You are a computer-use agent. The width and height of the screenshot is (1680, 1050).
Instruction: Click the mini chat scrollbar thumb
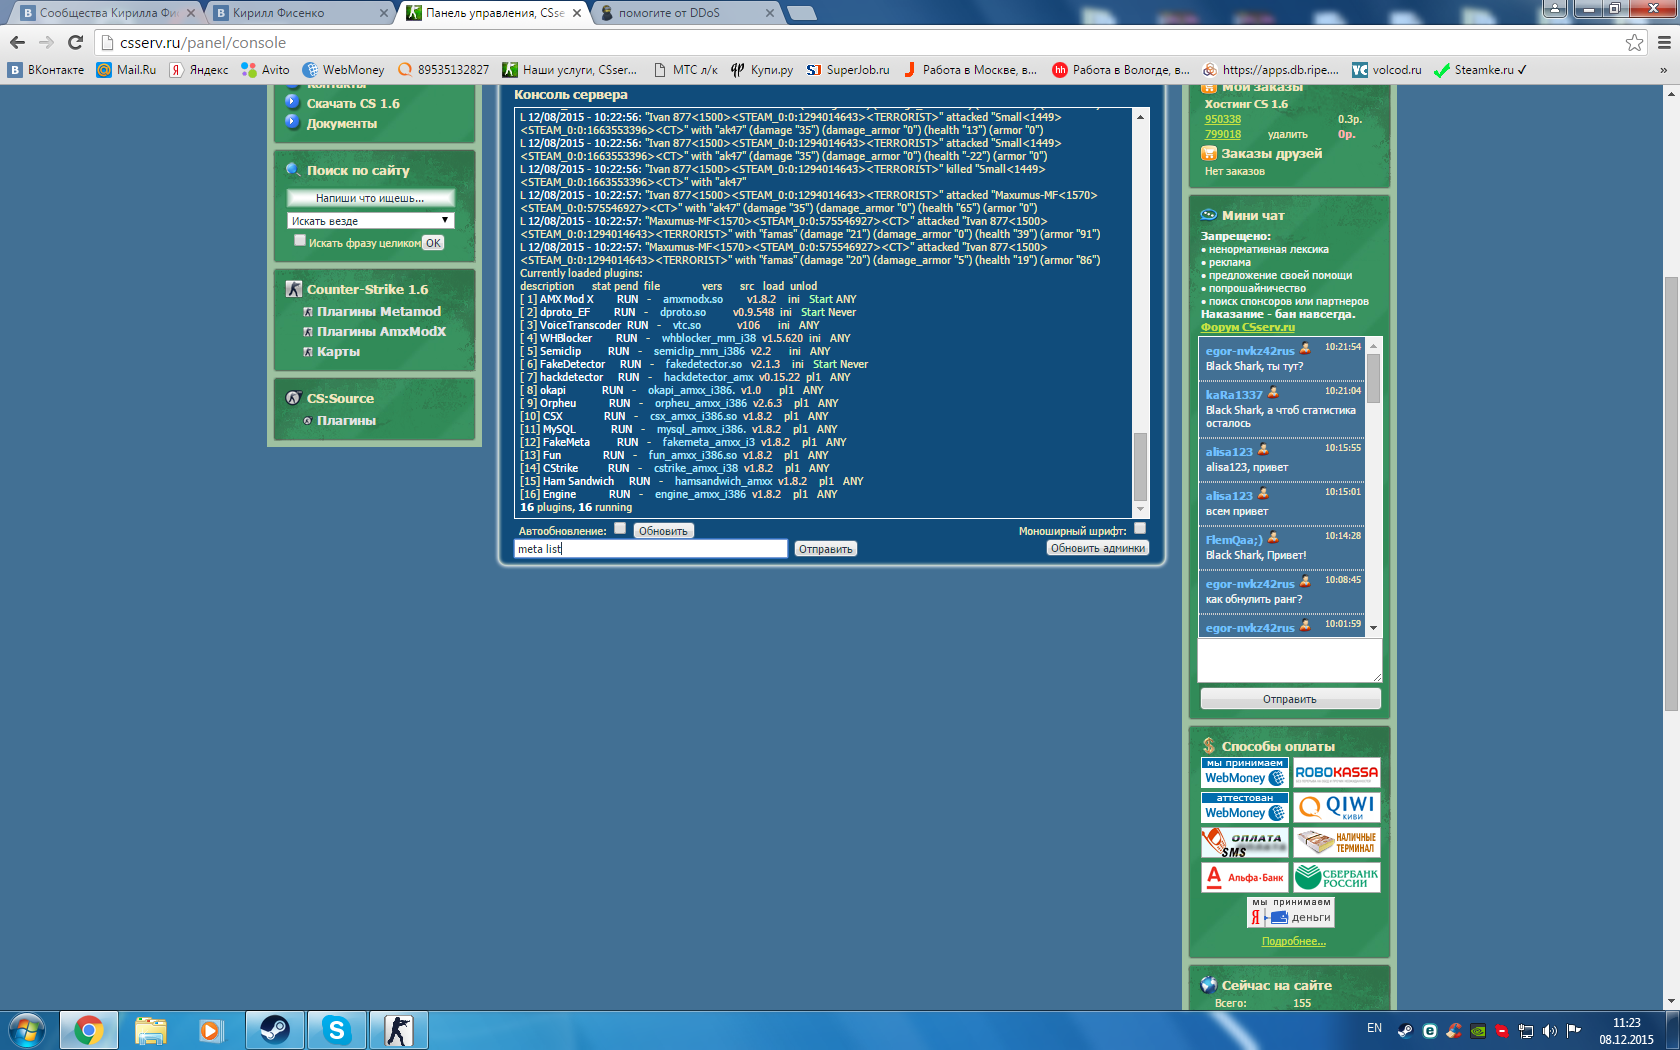(x=1374, y=377)
